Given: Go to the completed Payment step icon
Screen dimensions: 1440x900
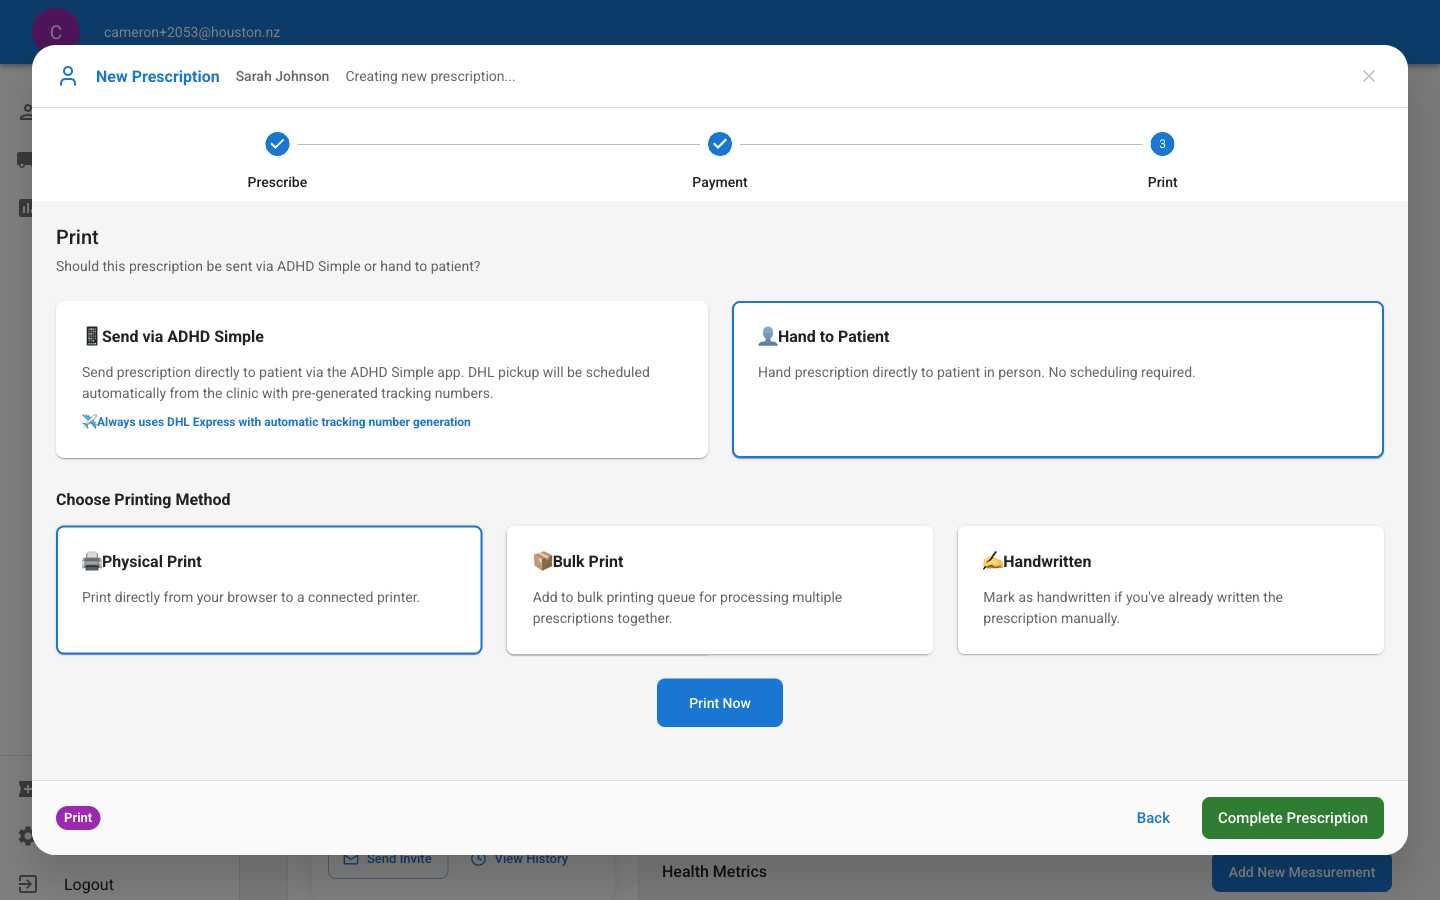Looking at the screenshot, I should tap(720, 144).
